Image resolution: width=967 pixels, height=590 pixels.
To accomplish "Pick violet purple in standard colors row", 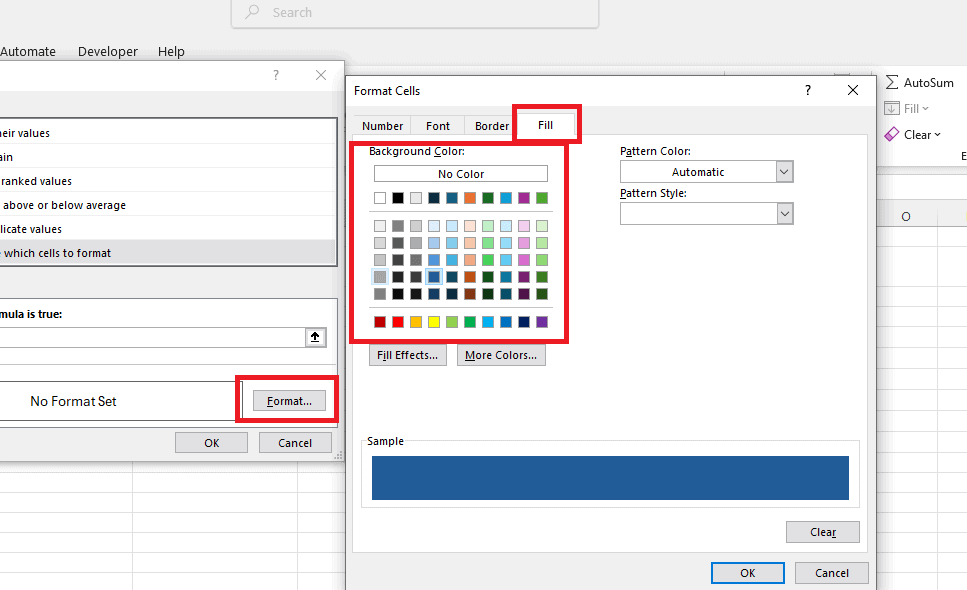I will pos(541,322).
